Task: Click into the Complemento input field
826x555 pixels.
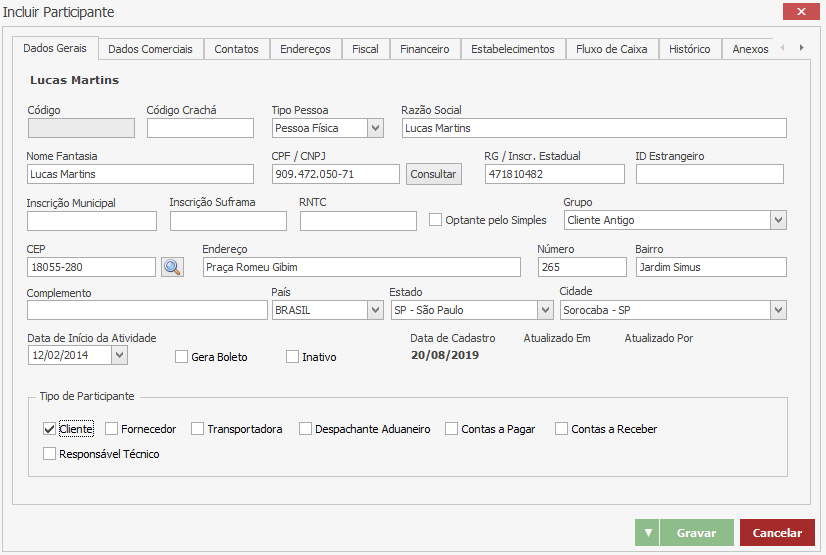Action: click(x=147, y=310)
